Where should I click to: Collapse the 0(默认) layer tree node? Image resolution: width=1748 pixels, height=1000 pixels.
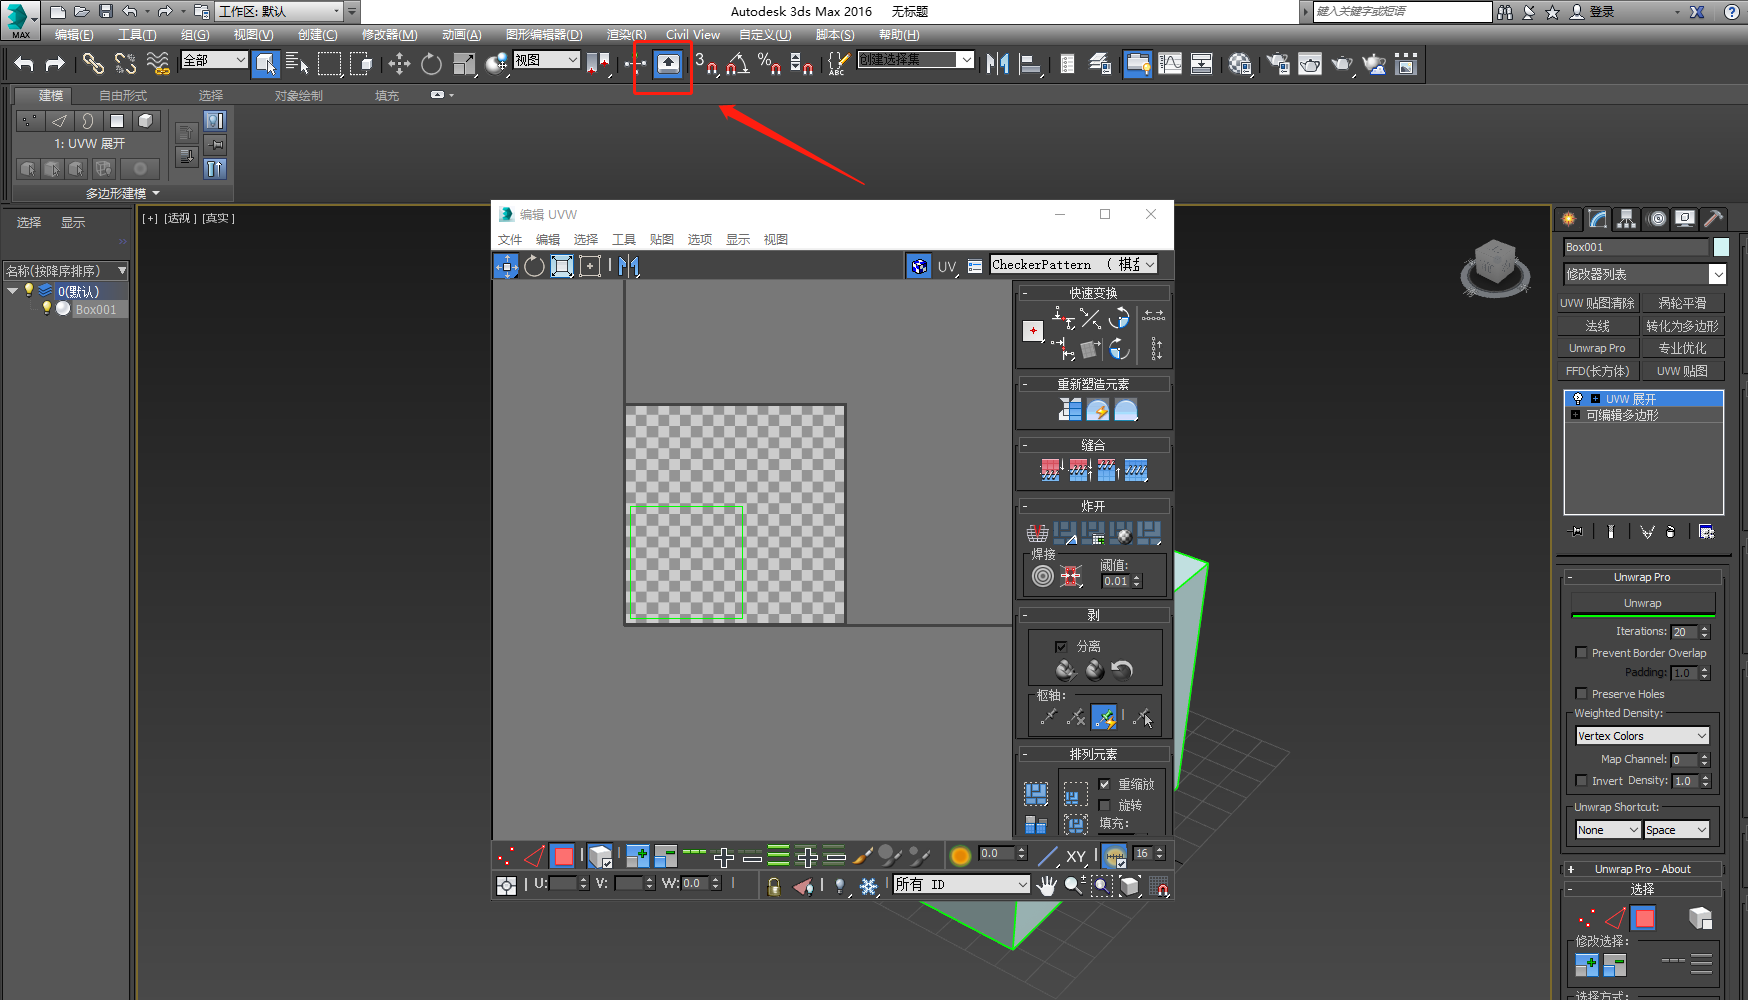(x=12, y=291)
